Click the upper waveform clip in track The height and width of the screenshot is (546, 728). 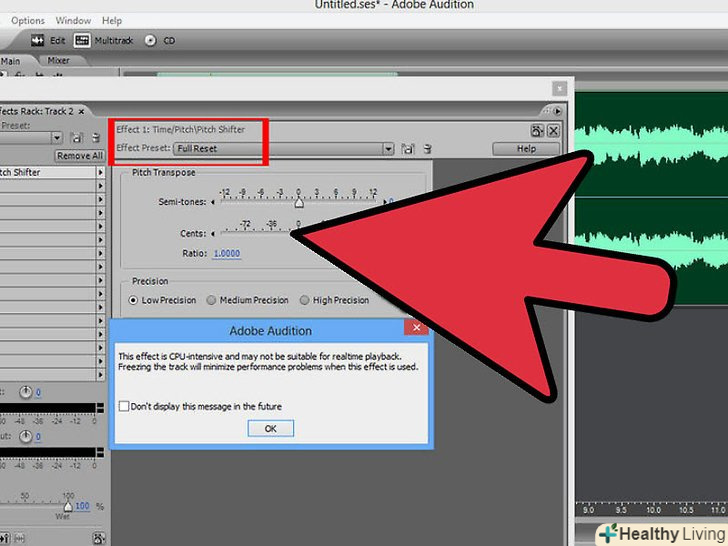[x=651, y=143]
